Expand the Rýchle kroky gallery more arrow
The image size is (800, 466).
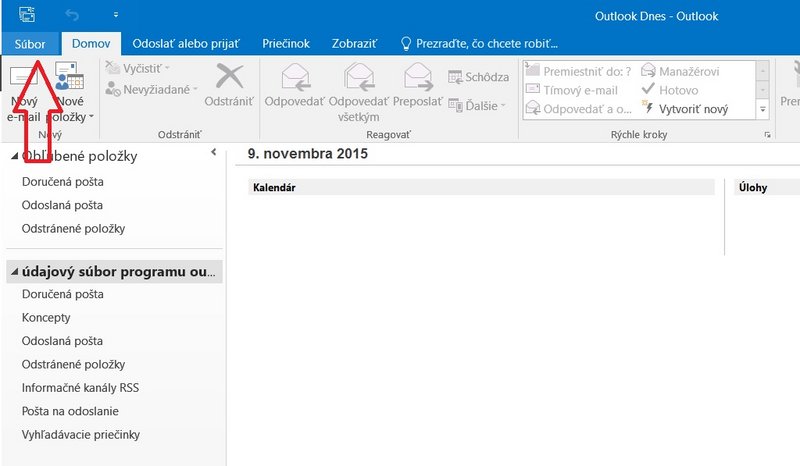pyautogui.click(x=763, y=109)
